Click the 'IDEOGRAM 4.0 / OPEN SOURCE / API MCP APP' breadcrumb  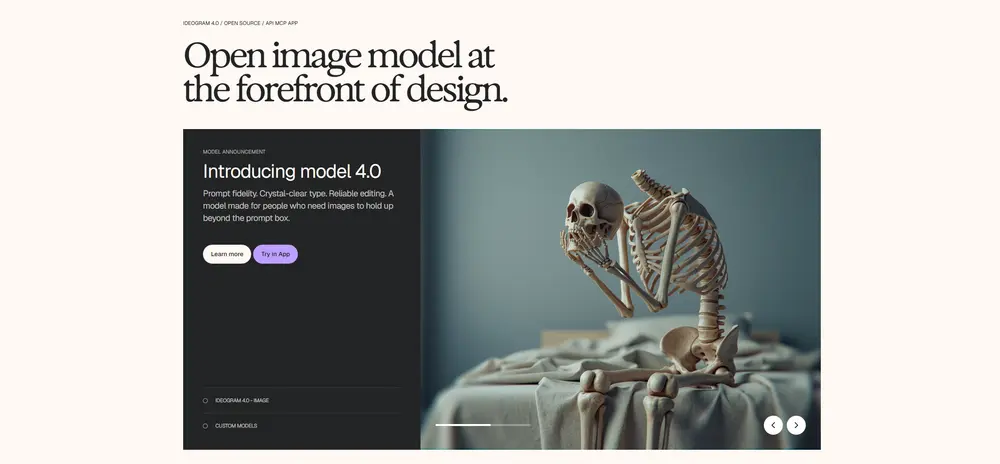point(240,23)
